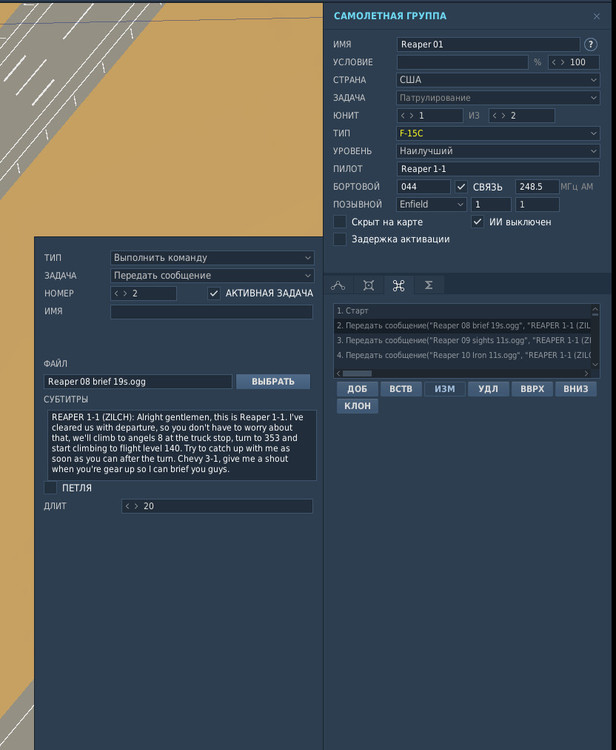Click the first callsign number field
Viewport: 616px width, 750px height.
(491, 204)
